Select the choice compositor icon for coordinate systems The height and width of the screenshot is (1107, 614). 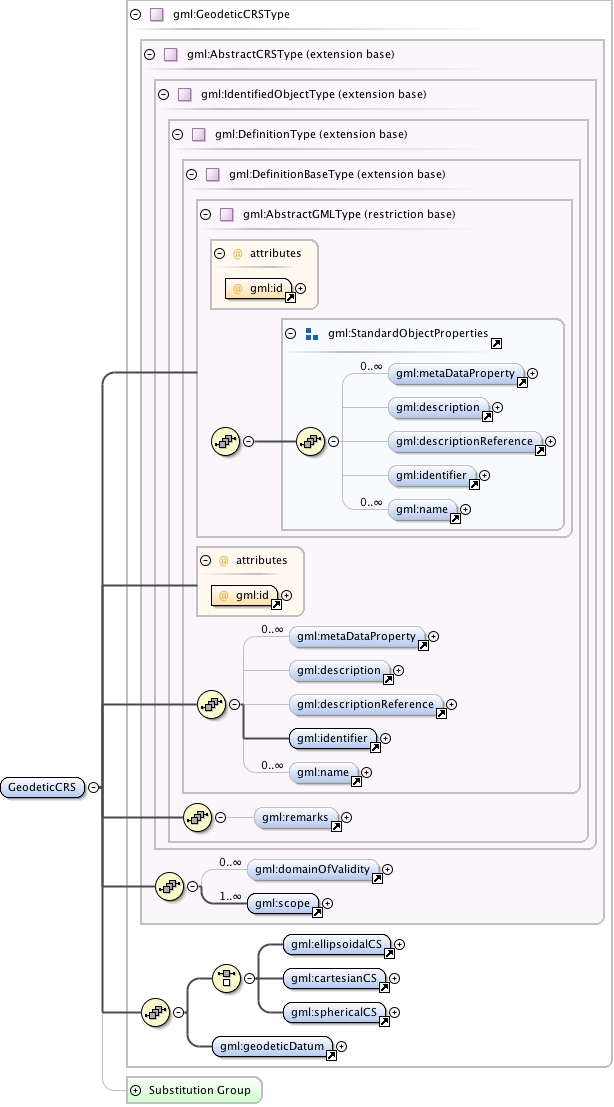(x=227, y=979)
